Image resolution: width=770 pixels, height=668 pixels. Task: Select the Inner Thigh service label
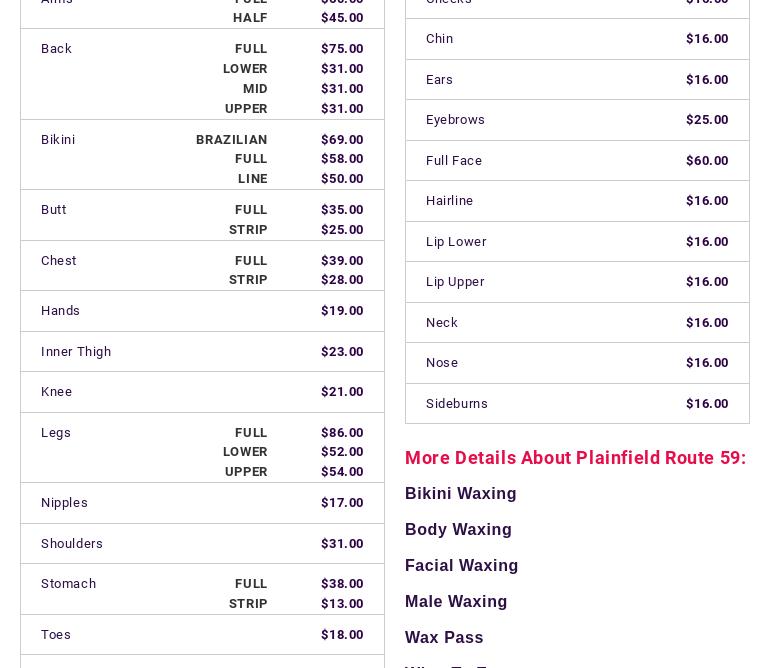point(76,351)
